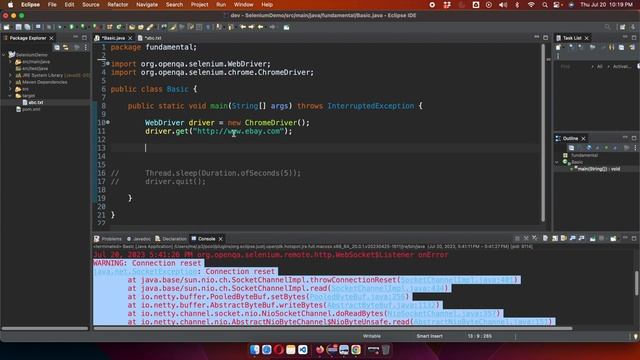Collapse the SeleniumDemo project node
The height and width of the screenshot is (360, 640).
click(x=4, y=54)
